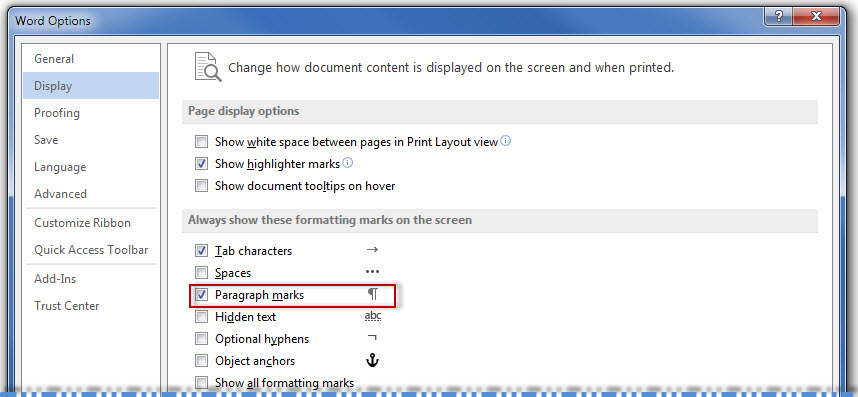Enable Show document tooltips on hover
Screen dimensions: 858x397
tap(202, 186)
